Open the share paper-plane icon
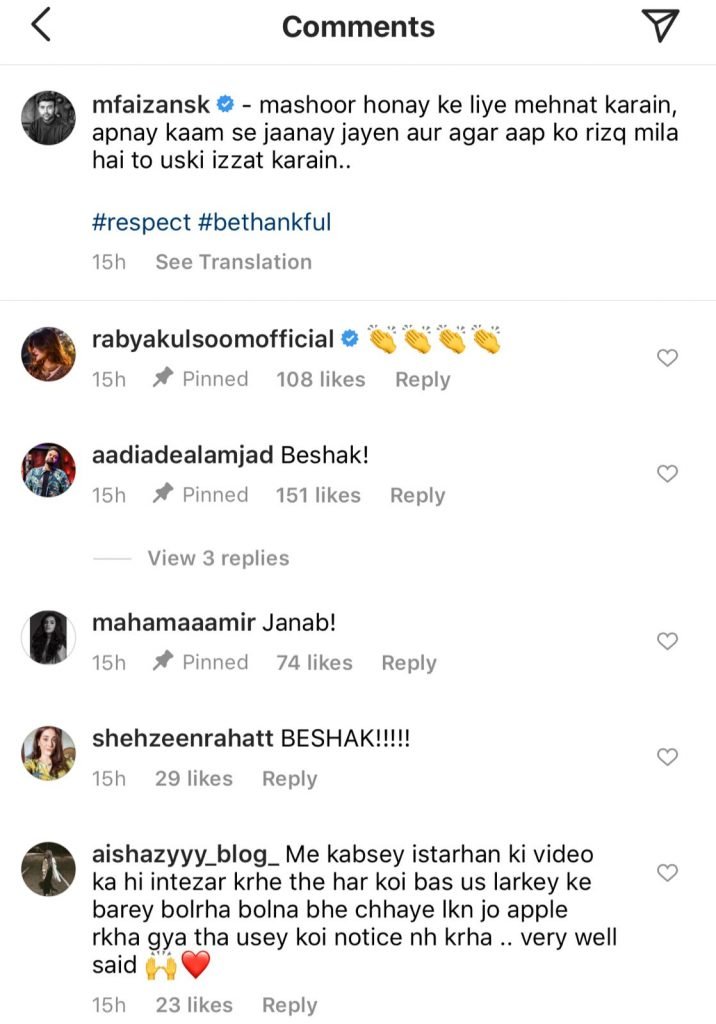Viewport: 716px width, 1024px height. (663, 27)
